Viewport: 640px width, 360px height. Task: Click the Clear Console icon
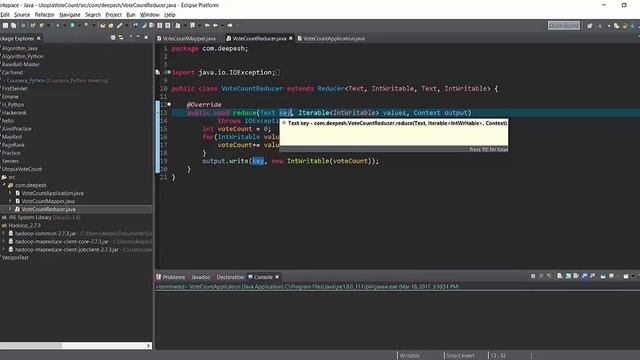click(560, 276)
